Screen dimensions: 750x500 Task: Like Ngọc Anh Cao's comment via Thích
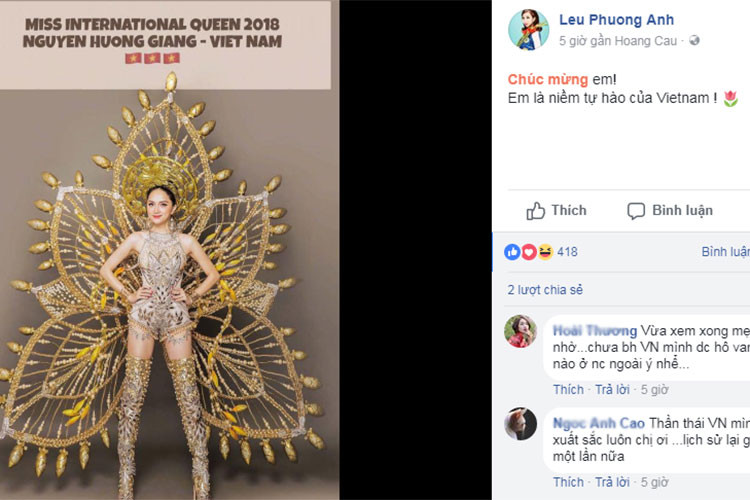tap(568, 482)
